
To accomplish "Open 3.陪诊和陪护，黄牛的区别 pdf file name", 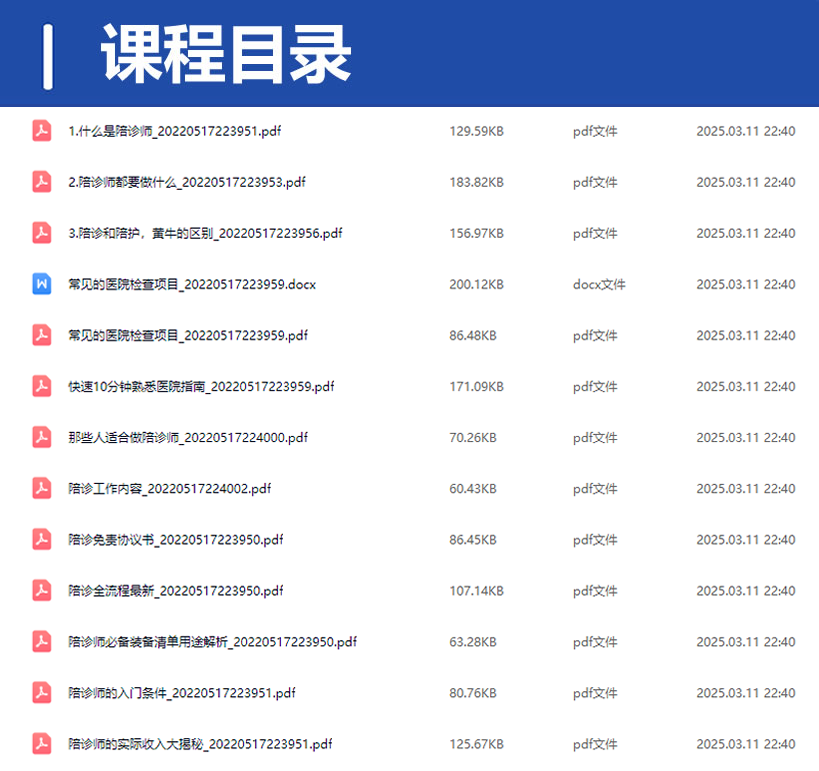I will pyautogui.click(x=205, y=233).
